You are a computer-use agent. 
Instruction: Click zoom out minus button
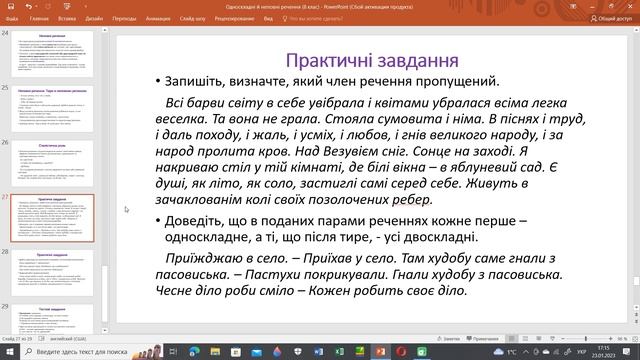[x=563, y=339]
